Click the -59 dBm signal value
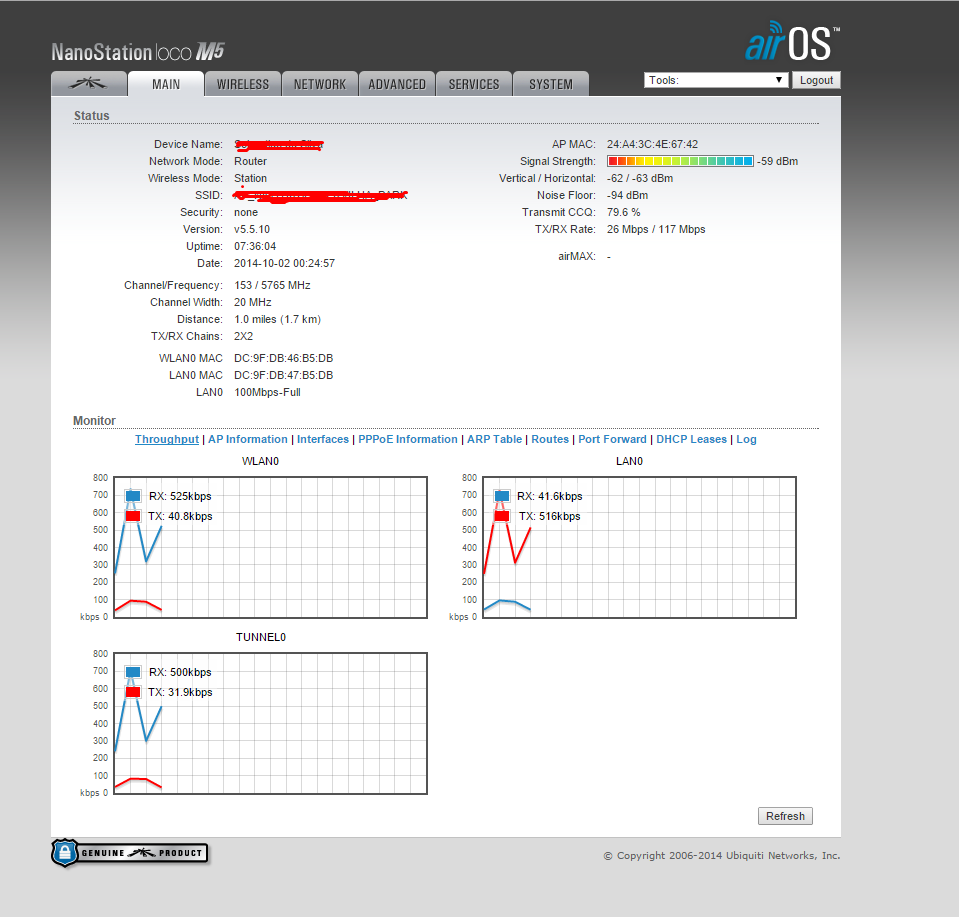959x917 pixels. 777,161
